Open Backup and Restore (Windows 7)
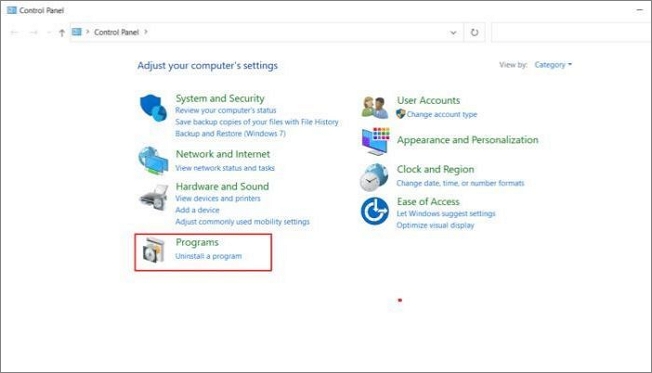652x373 pixels. [x=230, y=133]
